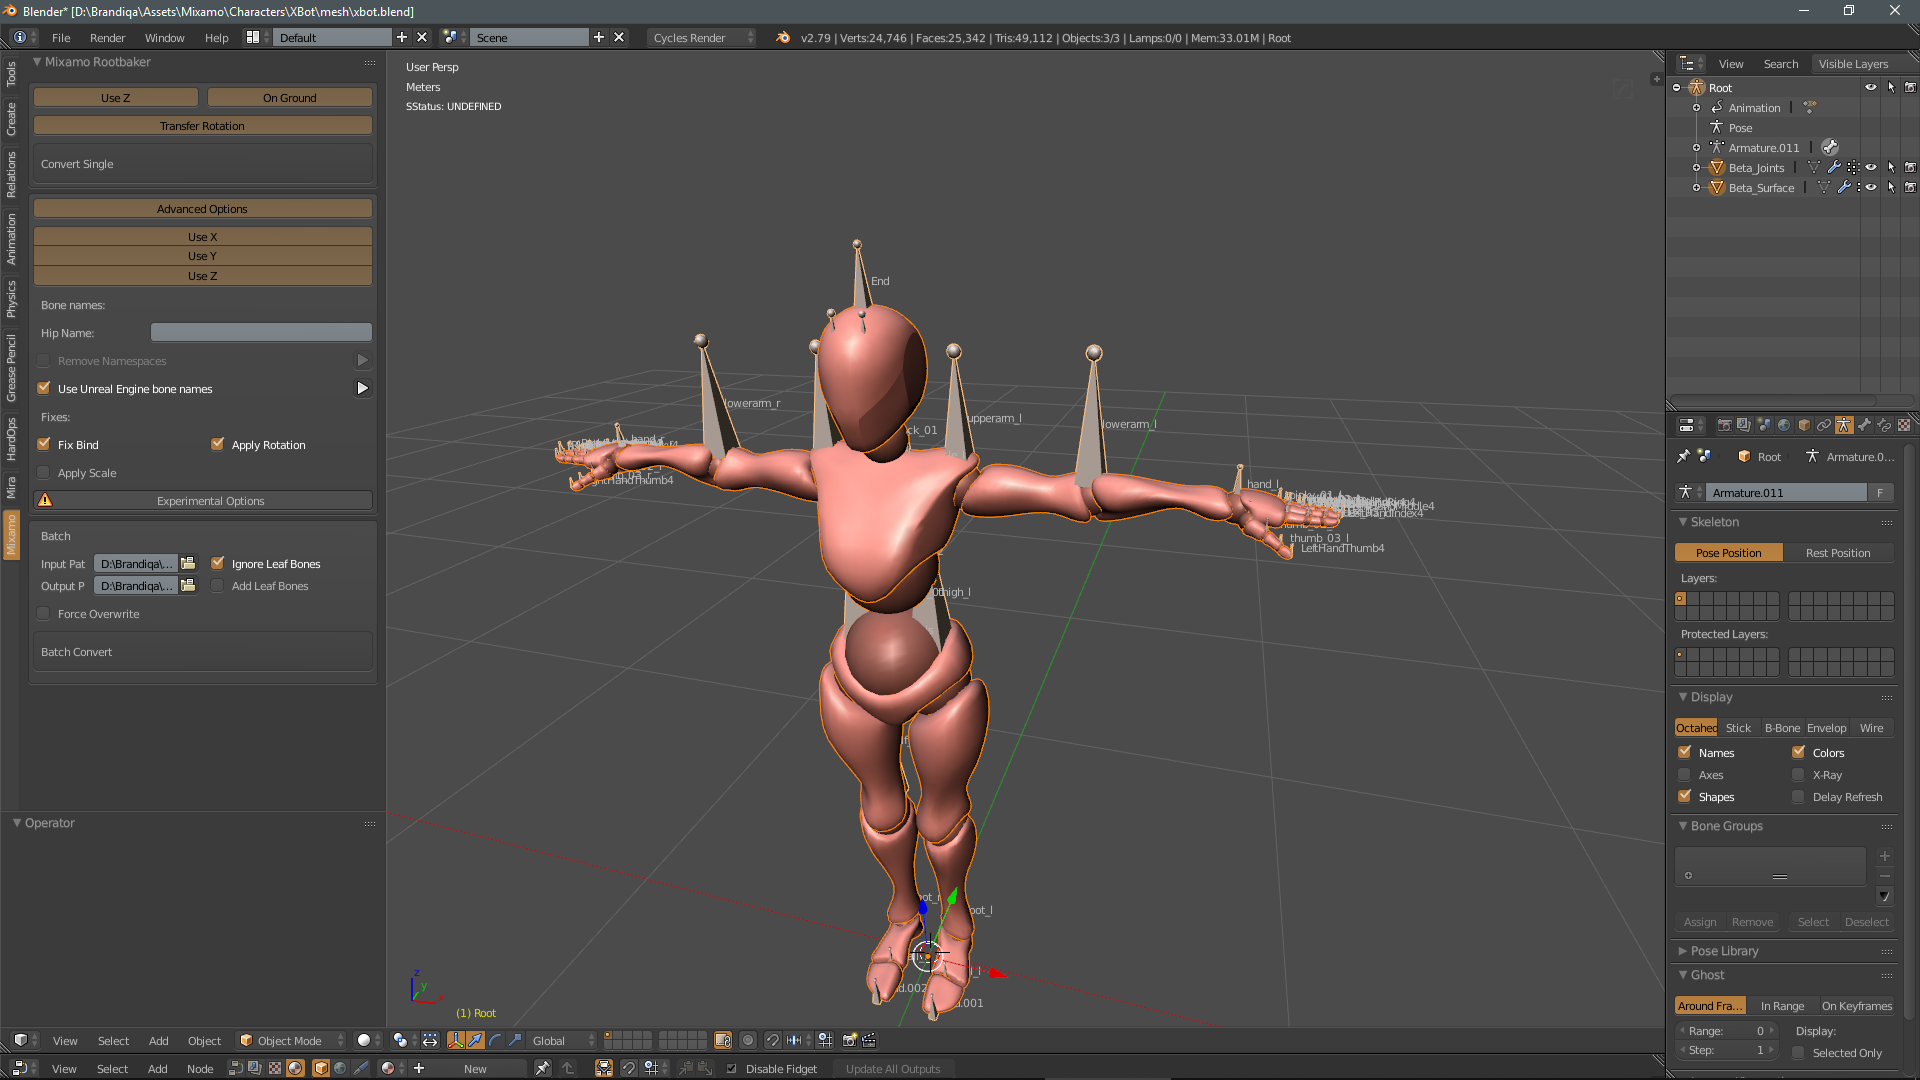Viewport: 1920px width, 1080px height.
Task: Enable the translate manipulator arrow icon
Action: coord(475,1040)
